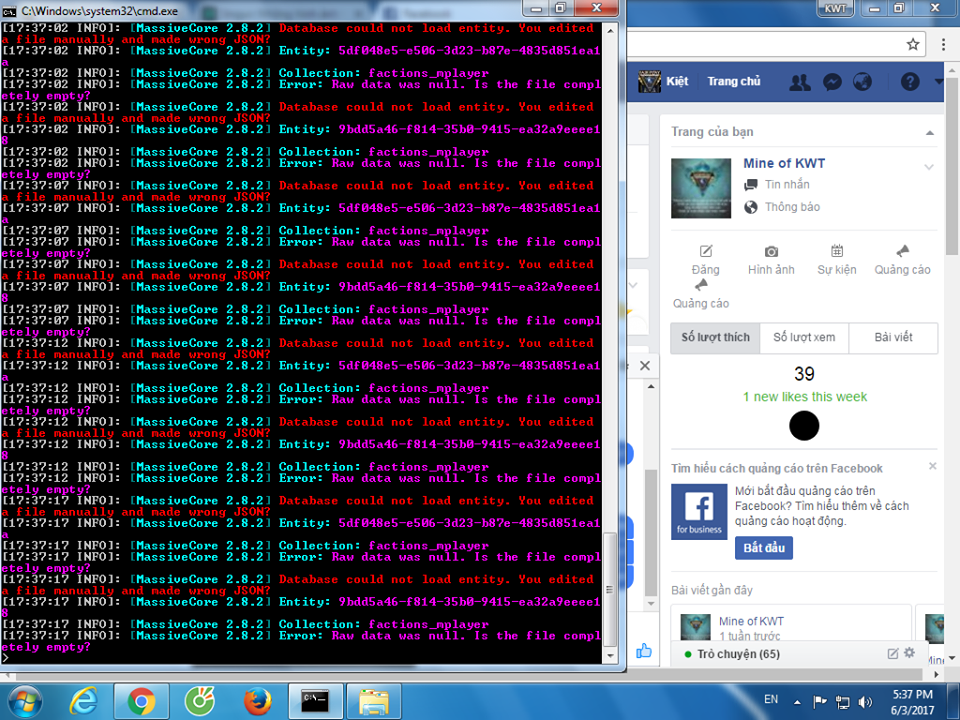Open Action Center flag tray icon
The image size is (960, 720).
pyautogui.click(x=820, y=702)
